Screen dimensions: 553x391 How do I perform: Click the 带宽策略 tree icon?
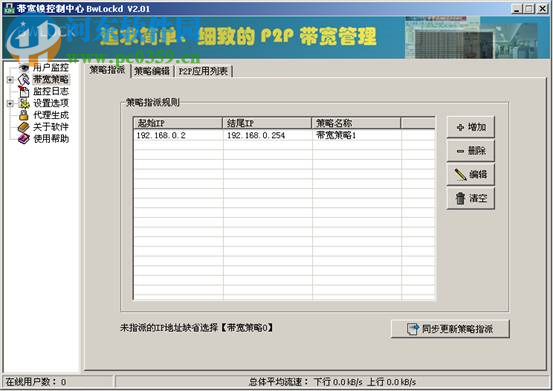coord(24,80)
